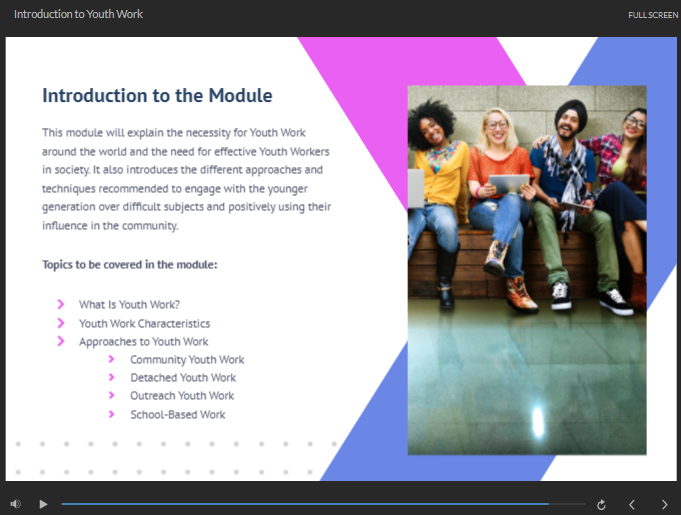Click the Introduction to the Module heading
This screenshot has height=515, width=681.
(x=157, y=96)
